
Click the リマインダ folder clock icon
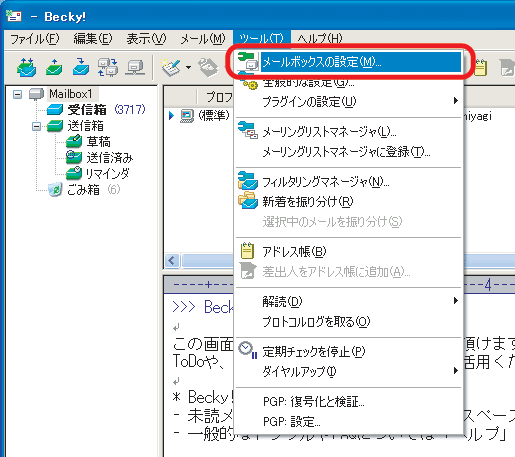pos(74,173)
